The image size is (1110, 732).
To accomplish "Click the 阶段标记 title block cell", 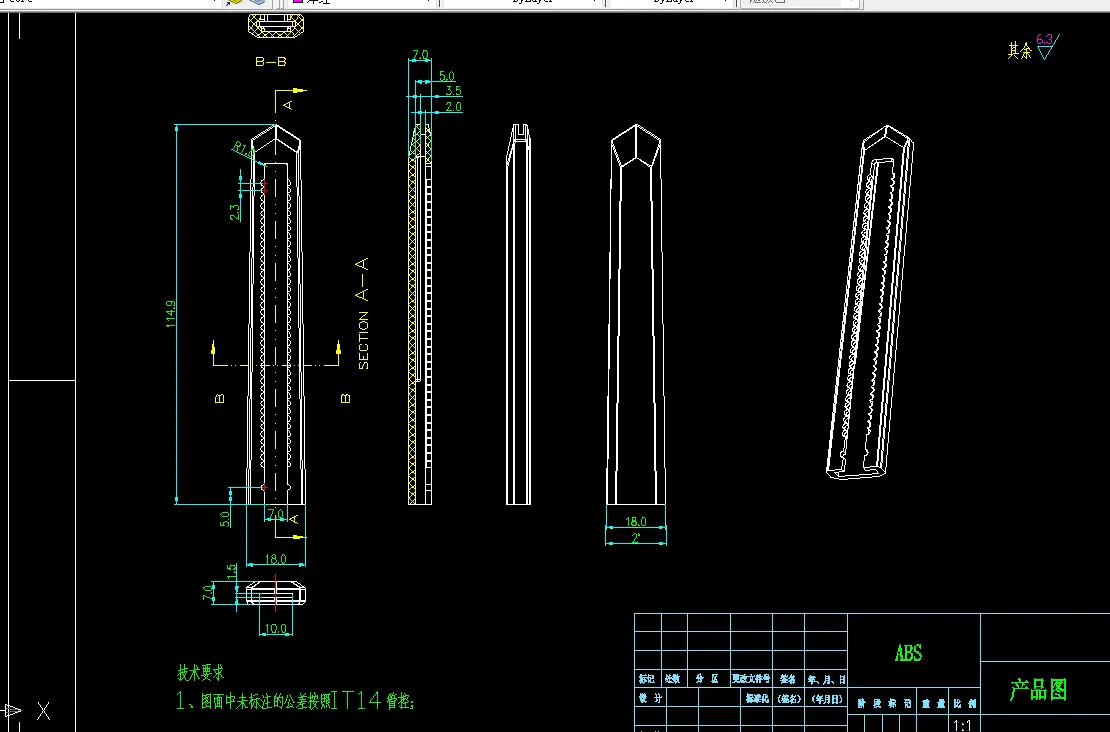I will click(883, 703).
